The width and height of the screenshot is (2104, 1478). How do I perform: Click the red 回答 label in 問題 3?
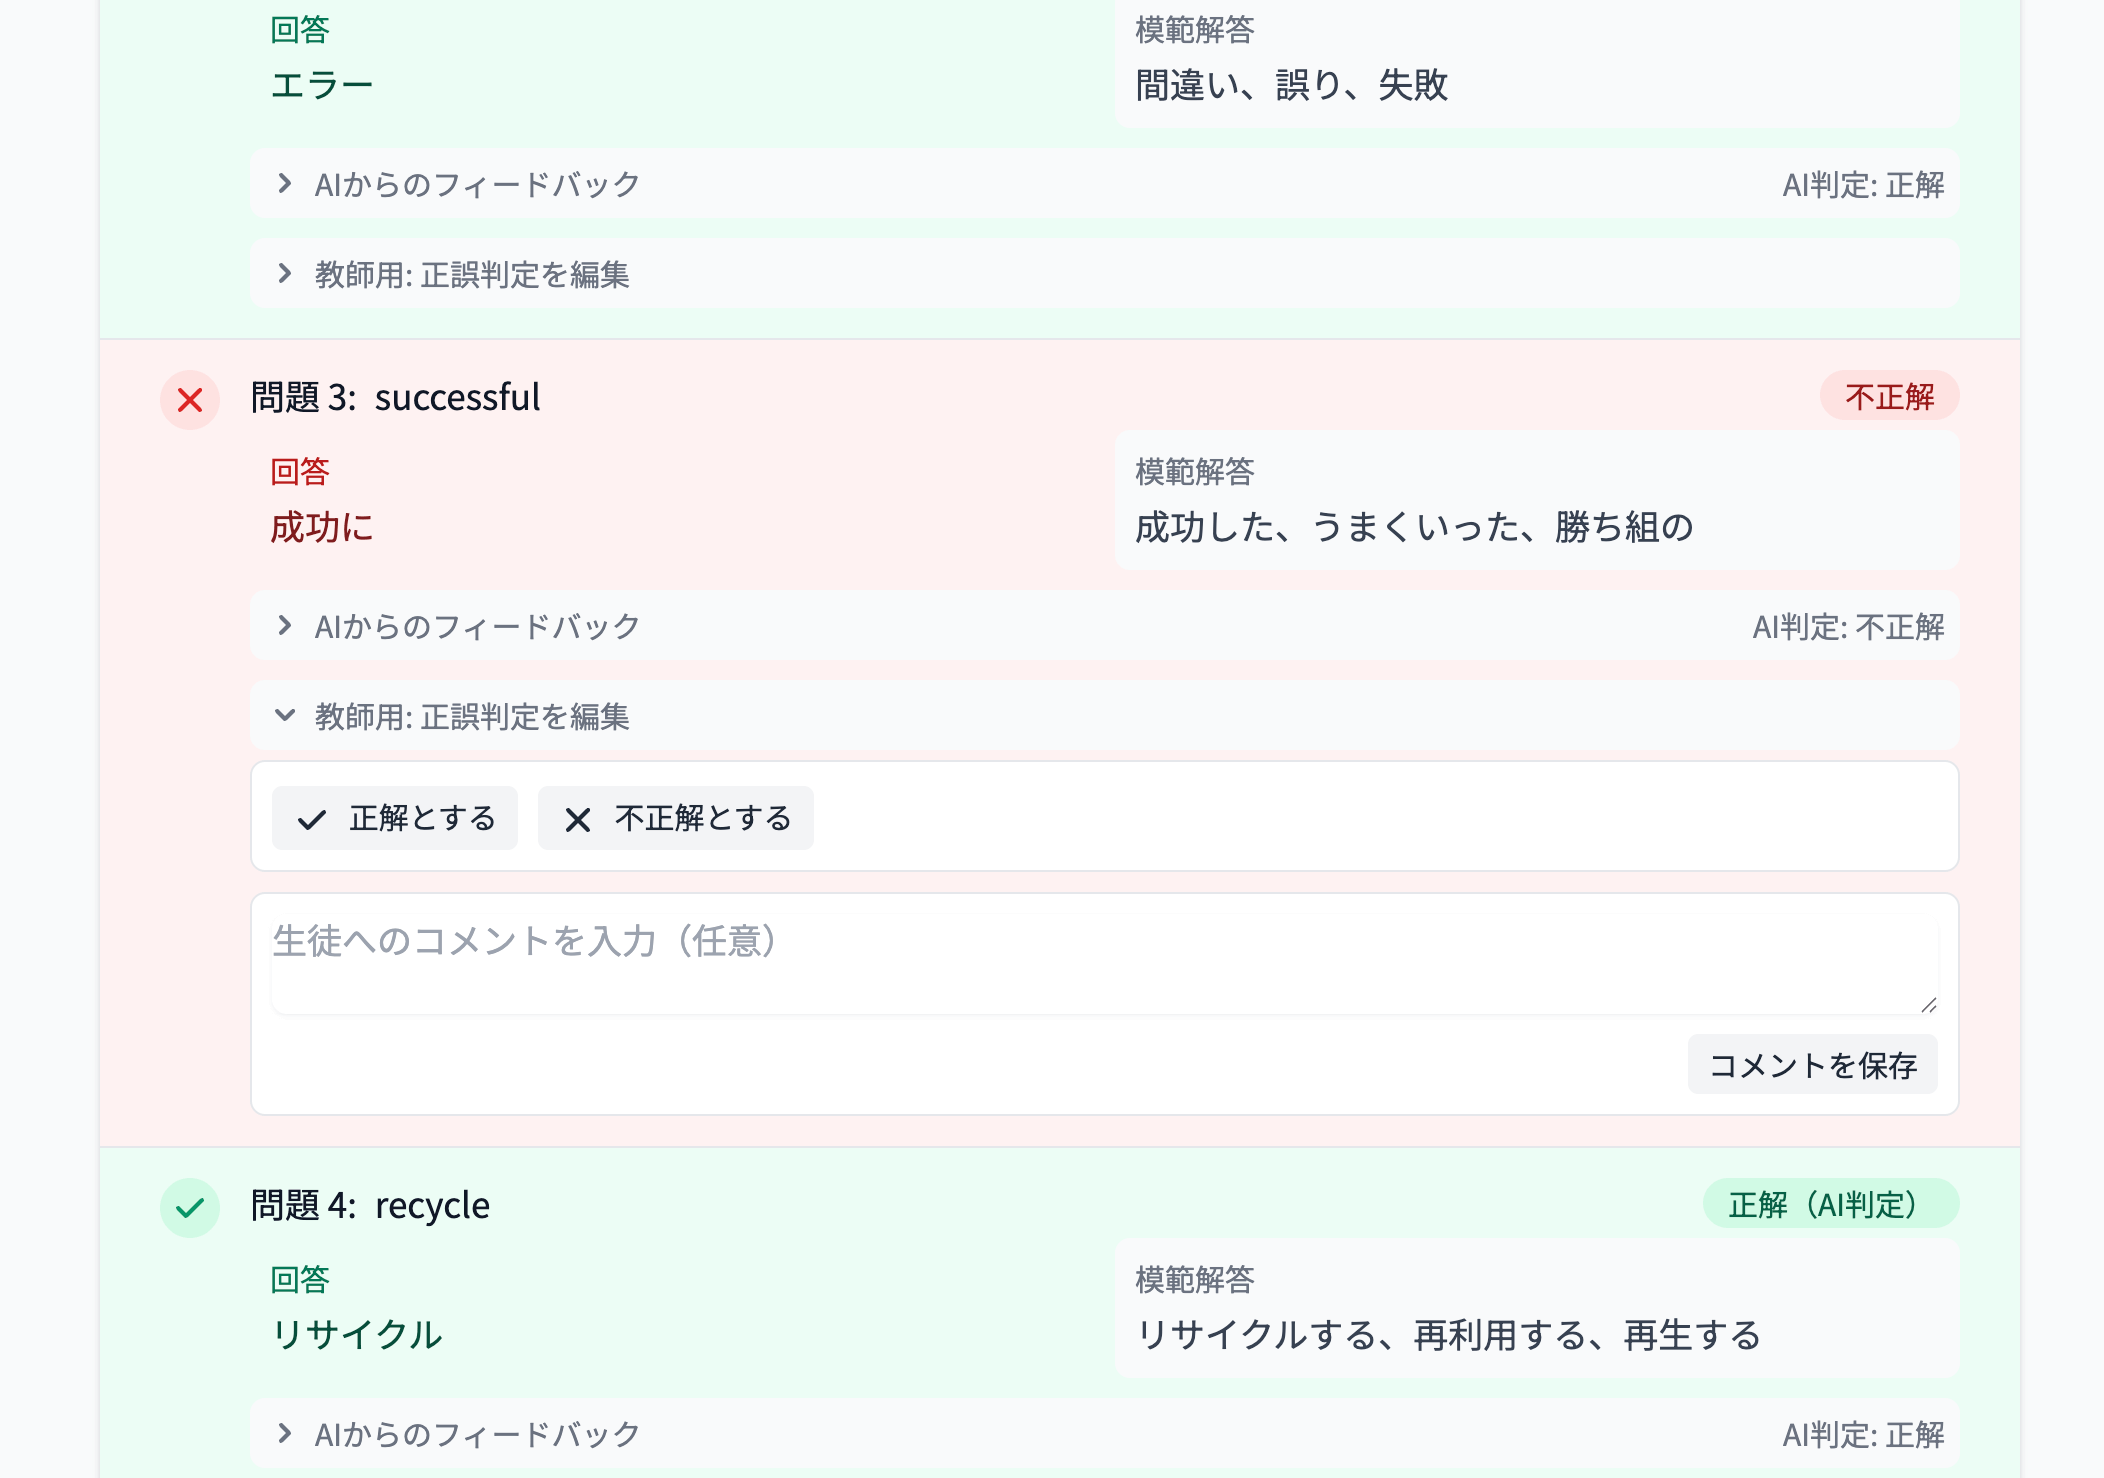coord(300,472)
